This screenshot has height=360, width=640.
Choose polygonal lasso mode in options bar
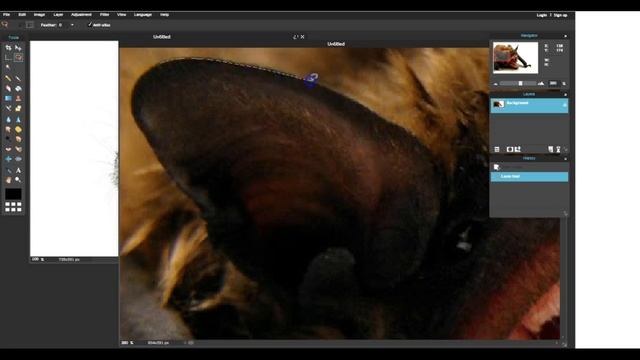coord(30,25)
